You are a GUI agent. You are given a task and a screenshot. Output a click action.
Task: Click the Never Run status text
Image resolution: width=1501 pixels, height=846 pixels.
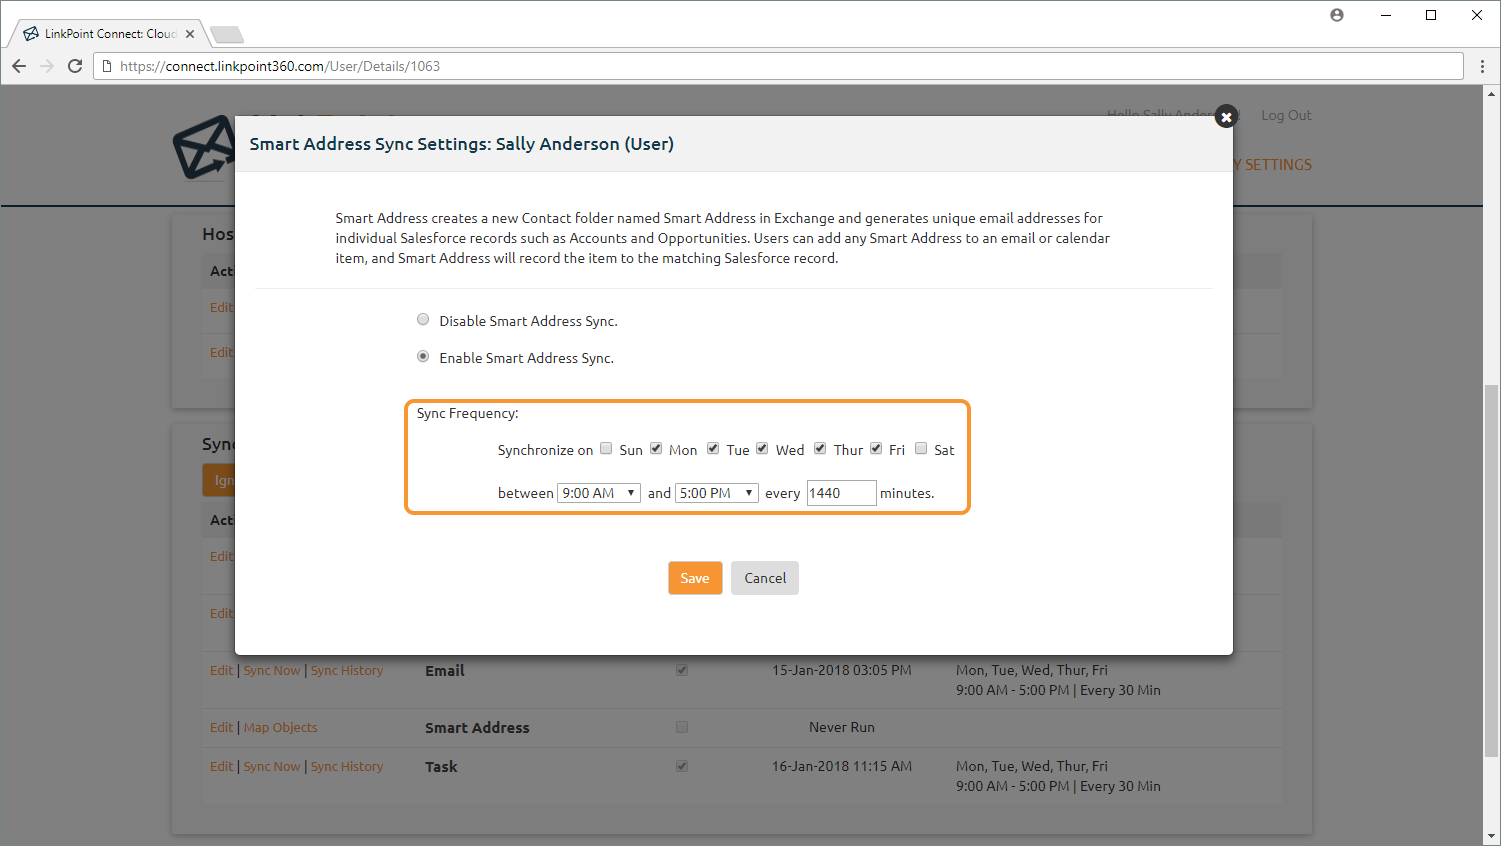click(x=842, y=727)
